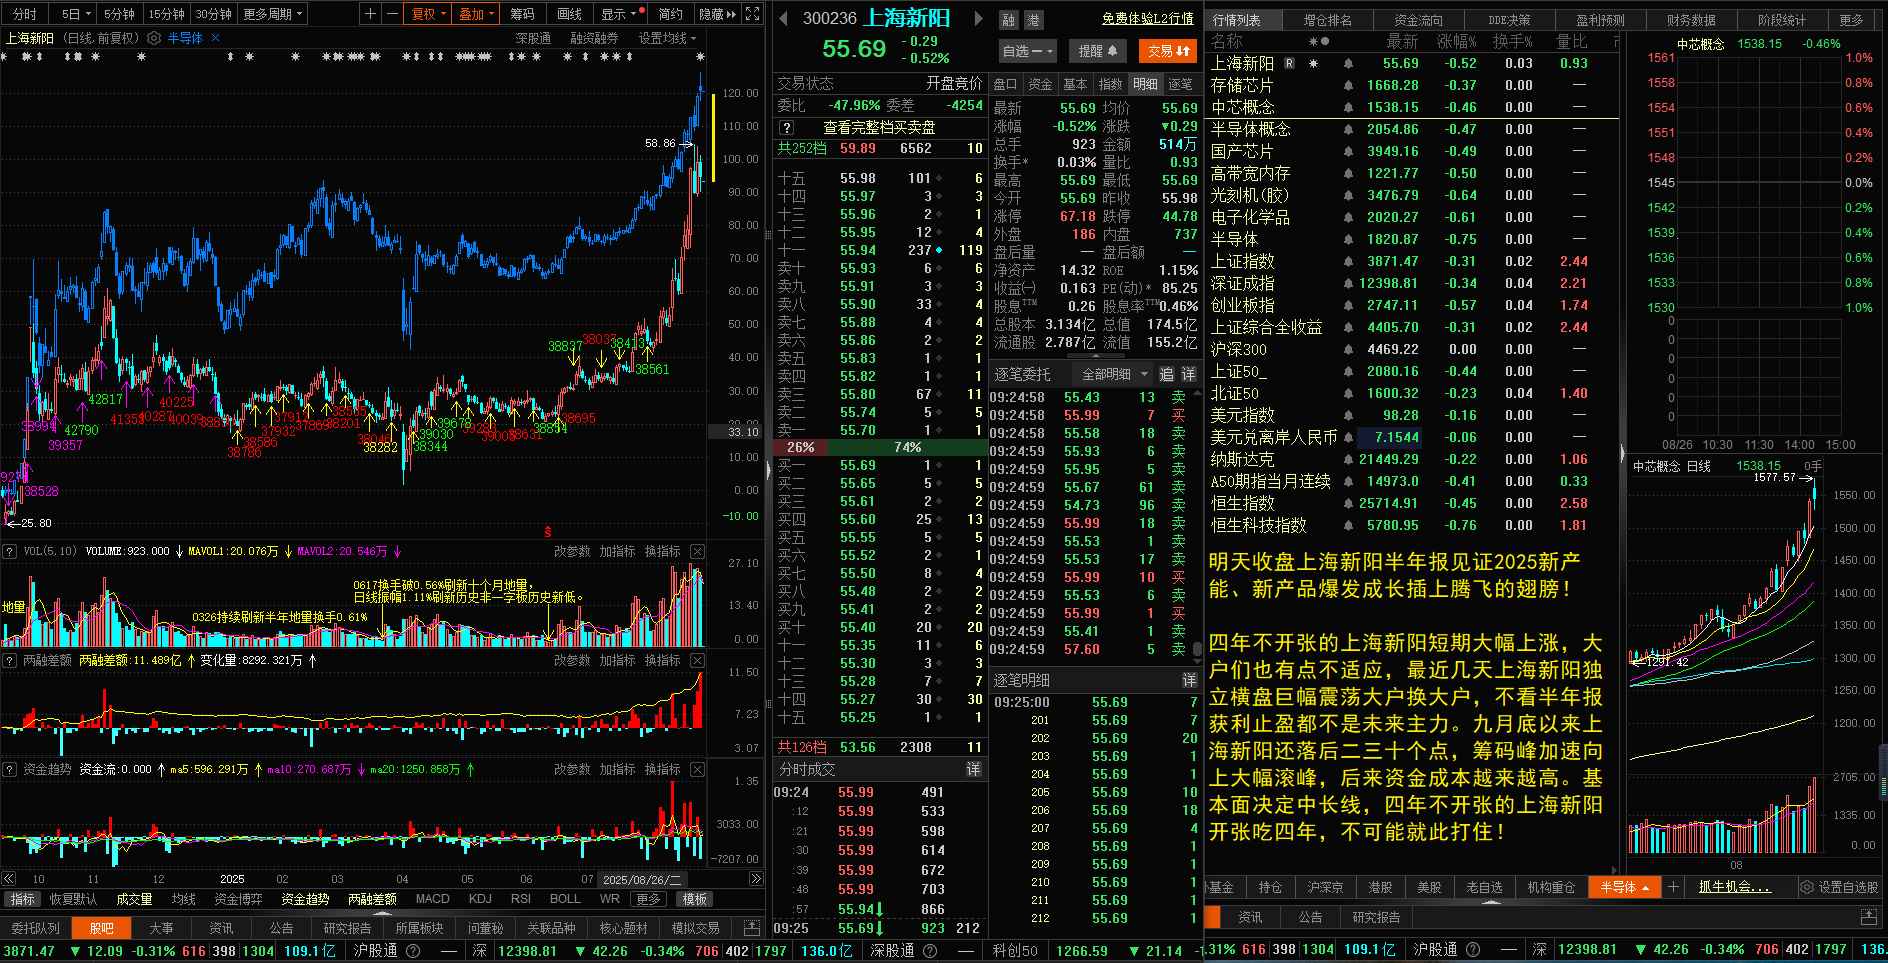Screen dimensions: 1888x963
Task: Open 设置均线 dropdown
Action: tap(667, 38)
